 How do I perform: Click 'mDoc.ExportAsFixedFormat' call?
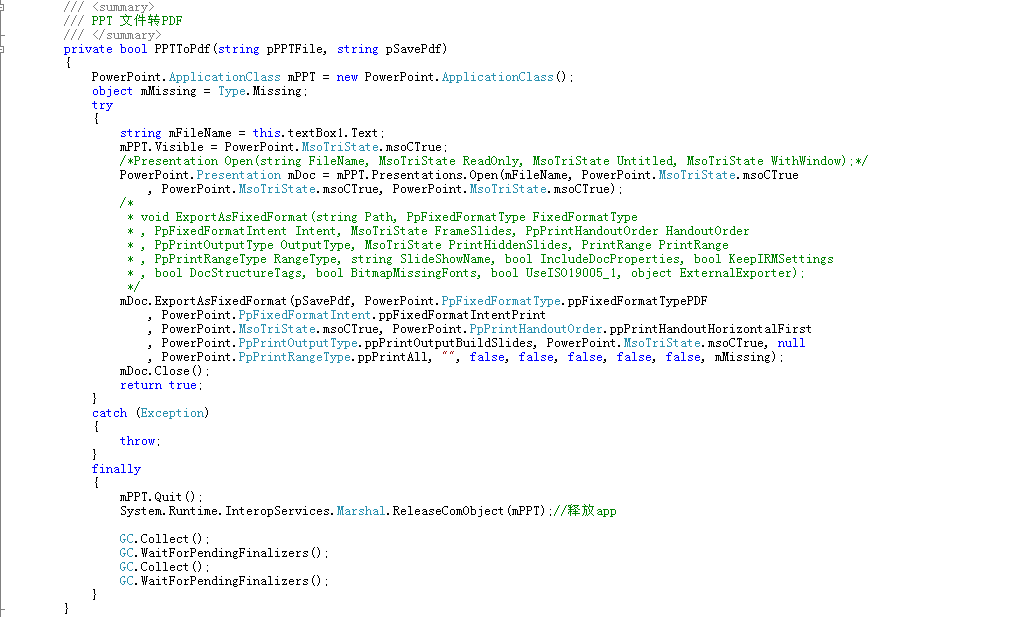click(x=203, y=301)
